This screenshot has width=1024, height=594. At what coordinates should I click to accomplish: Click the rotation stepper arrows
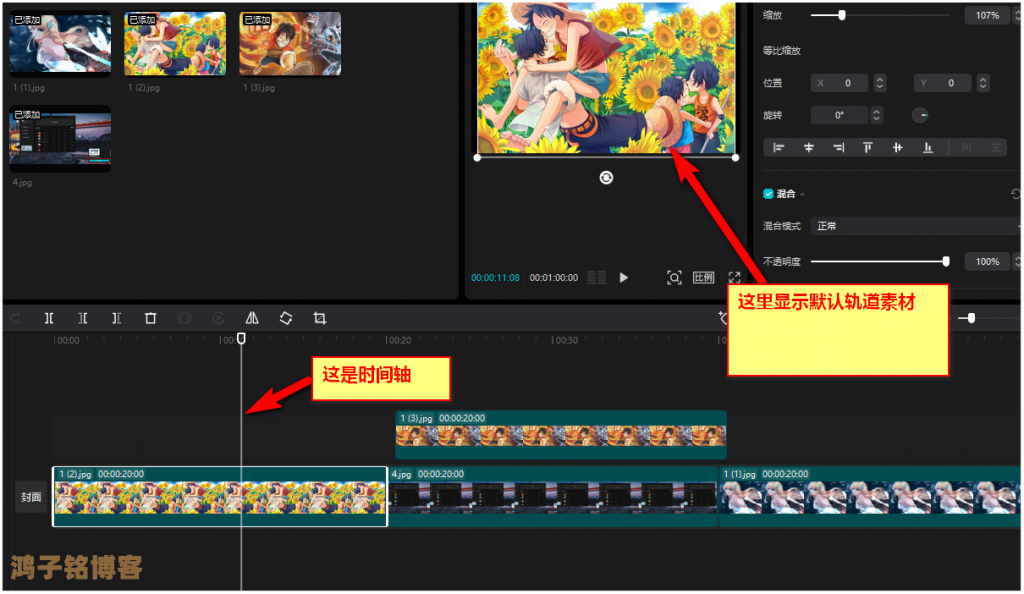click(876, 115)
